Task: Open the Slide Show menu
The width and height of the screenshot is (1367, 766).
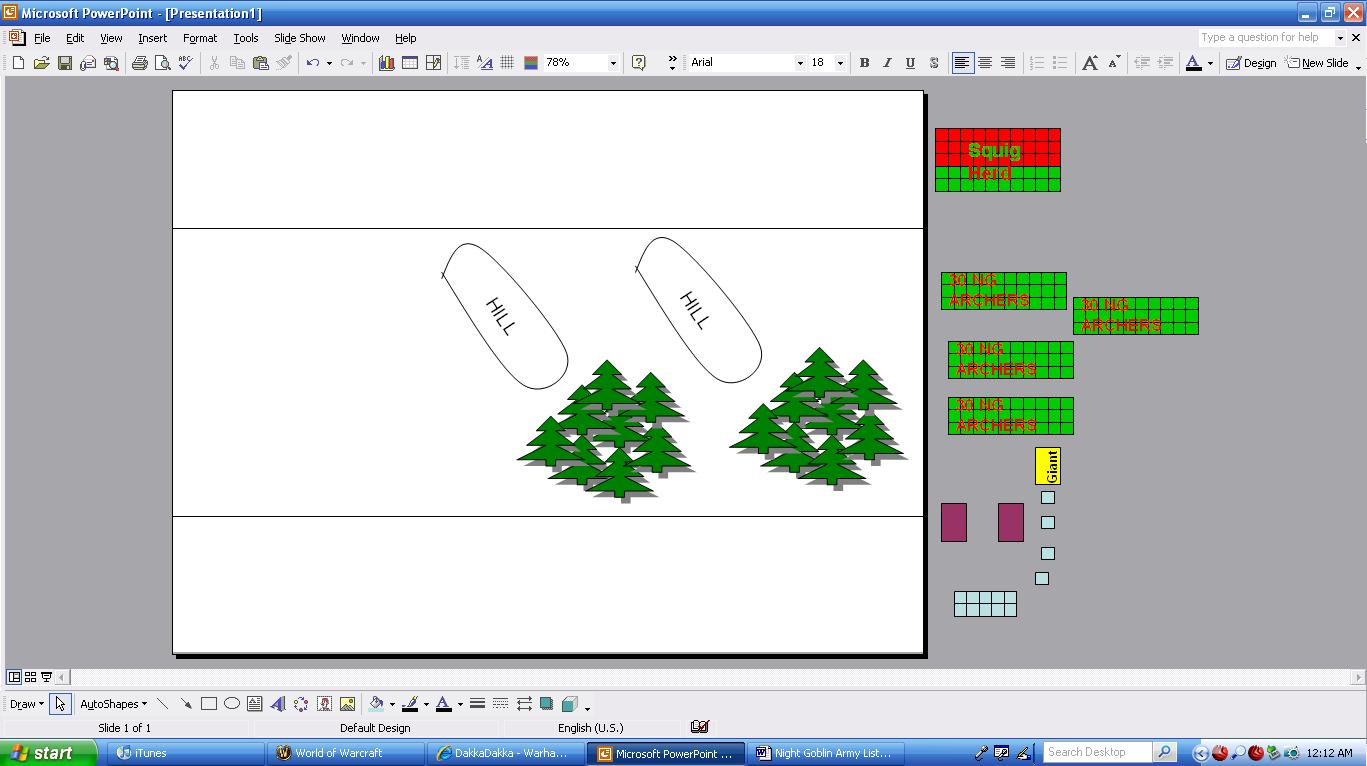Action: pyautogui.click(x=299, y=38)
